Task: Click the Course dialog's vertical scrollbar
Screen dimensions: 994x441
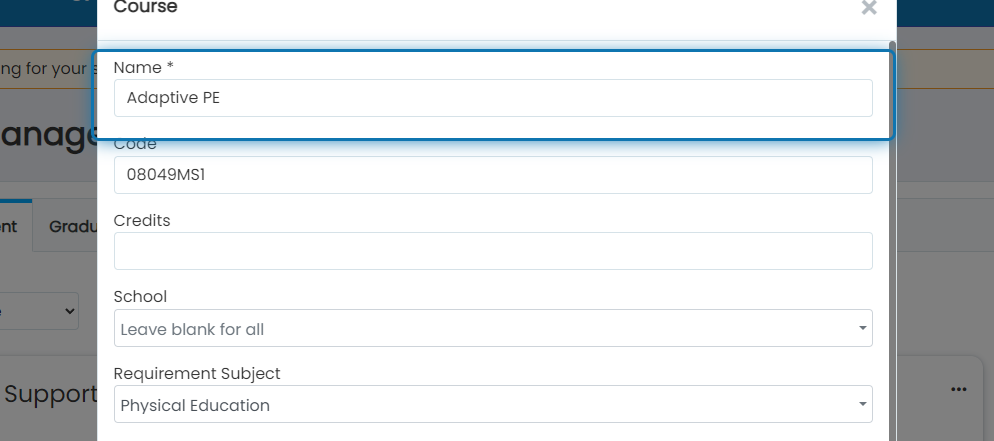Action: point(893,241)
